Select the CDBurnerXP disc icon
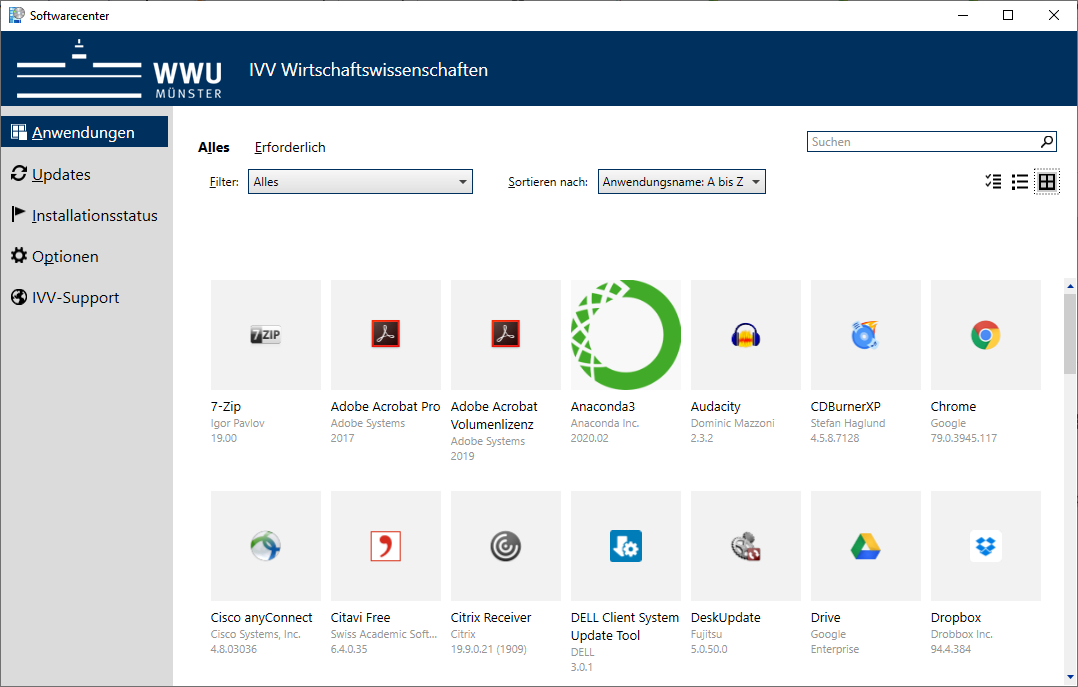Screen dimensions: 1078x687 pyautogui.click(x=866, y=335)
